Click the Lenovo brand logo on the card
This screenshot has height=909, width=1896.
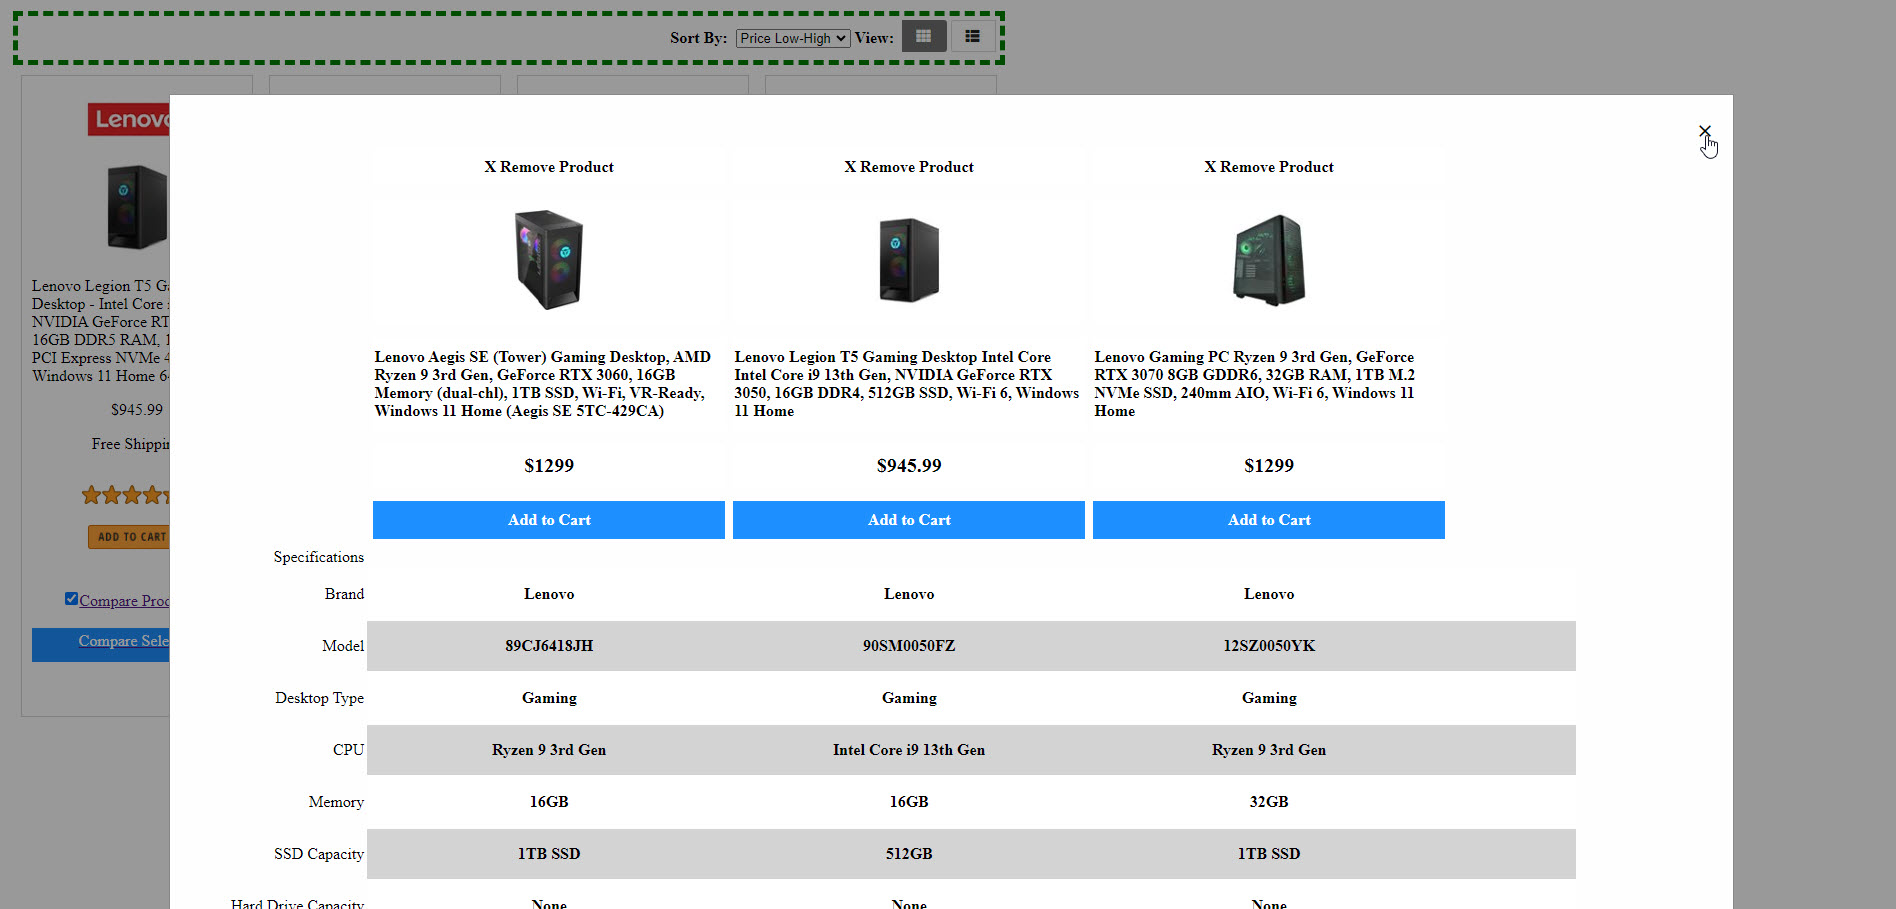129,119
